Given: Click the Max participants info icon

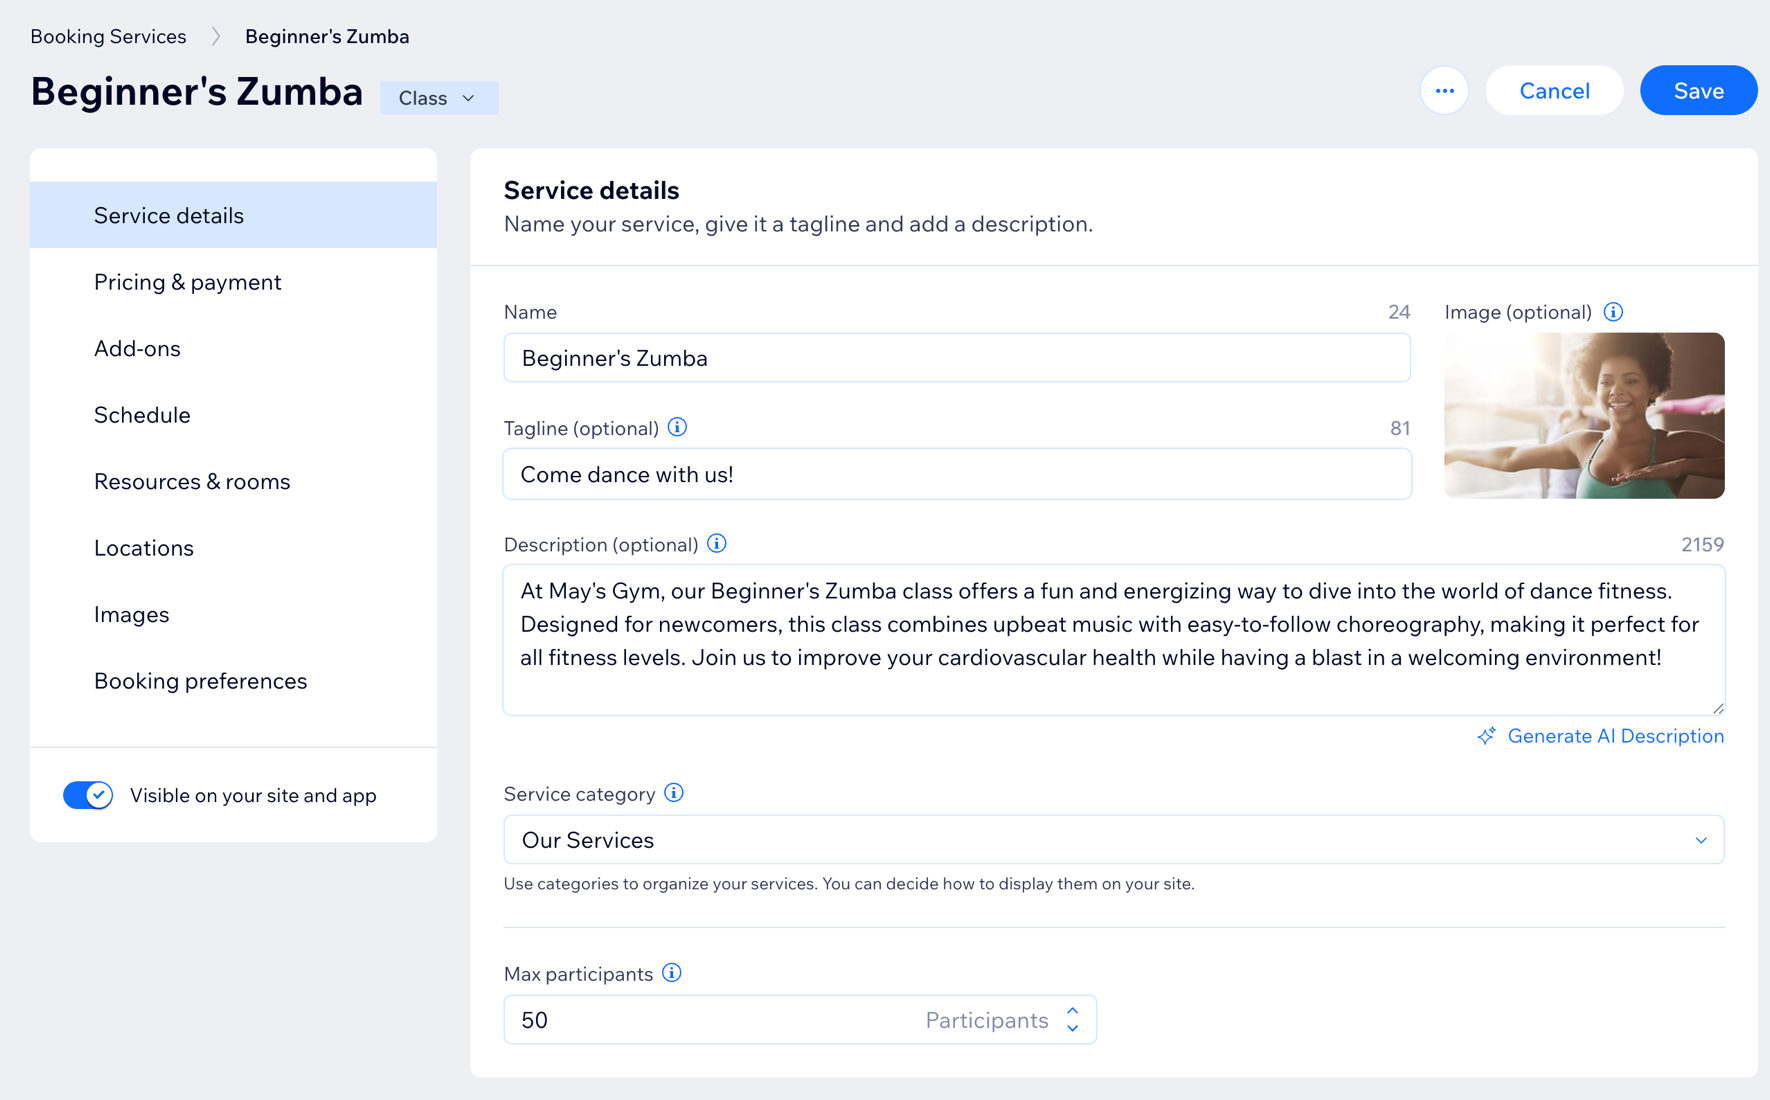Looking at the screenshot, I should (x=672, y=973).
